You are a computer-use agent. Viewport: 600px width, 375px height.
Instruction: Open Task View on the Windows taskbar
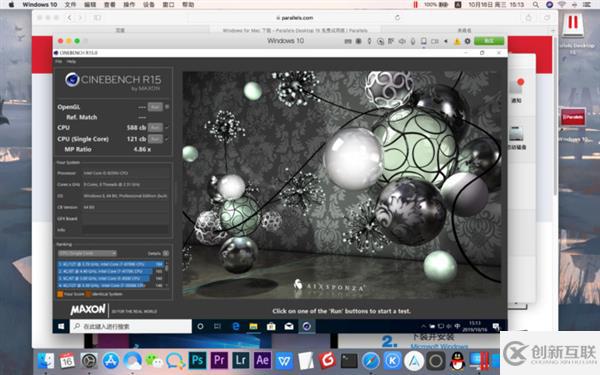[x=217, y=326]
